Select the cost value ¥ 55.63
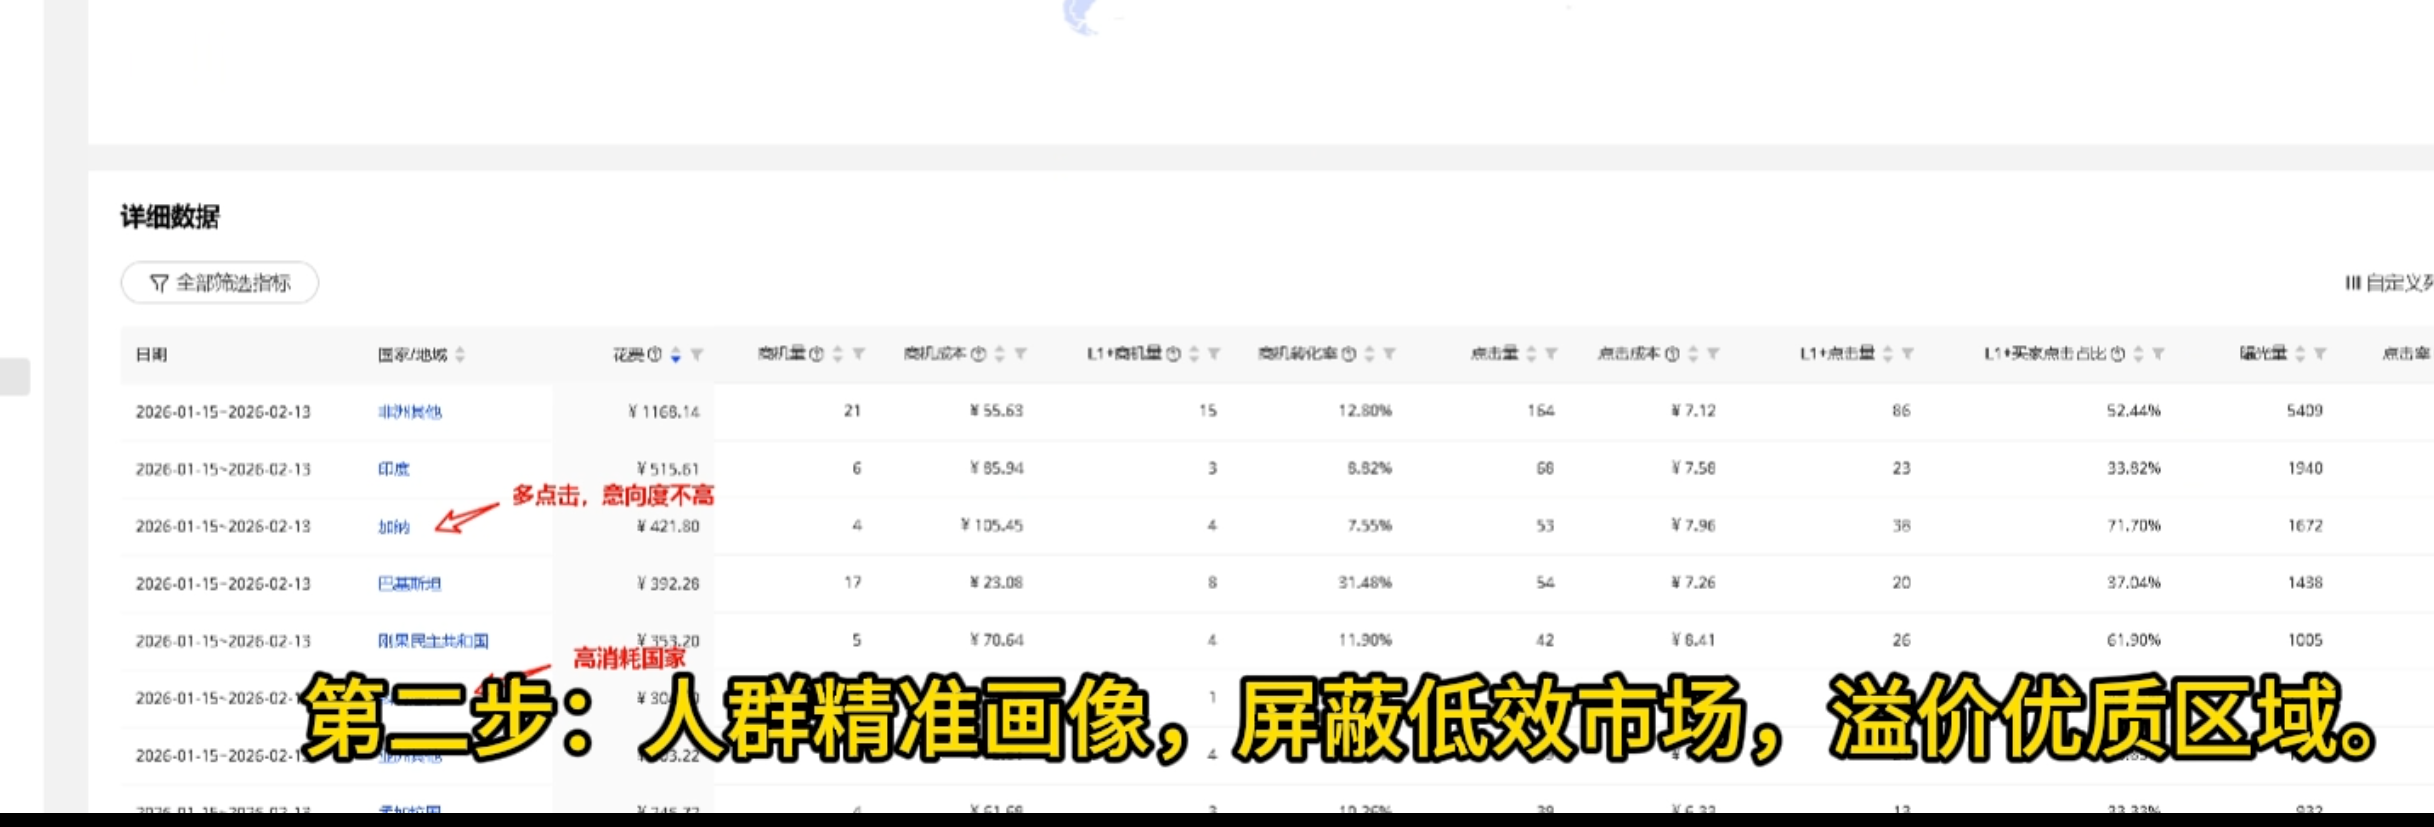This screenshot has height=827, width=2434. [996, 411]
